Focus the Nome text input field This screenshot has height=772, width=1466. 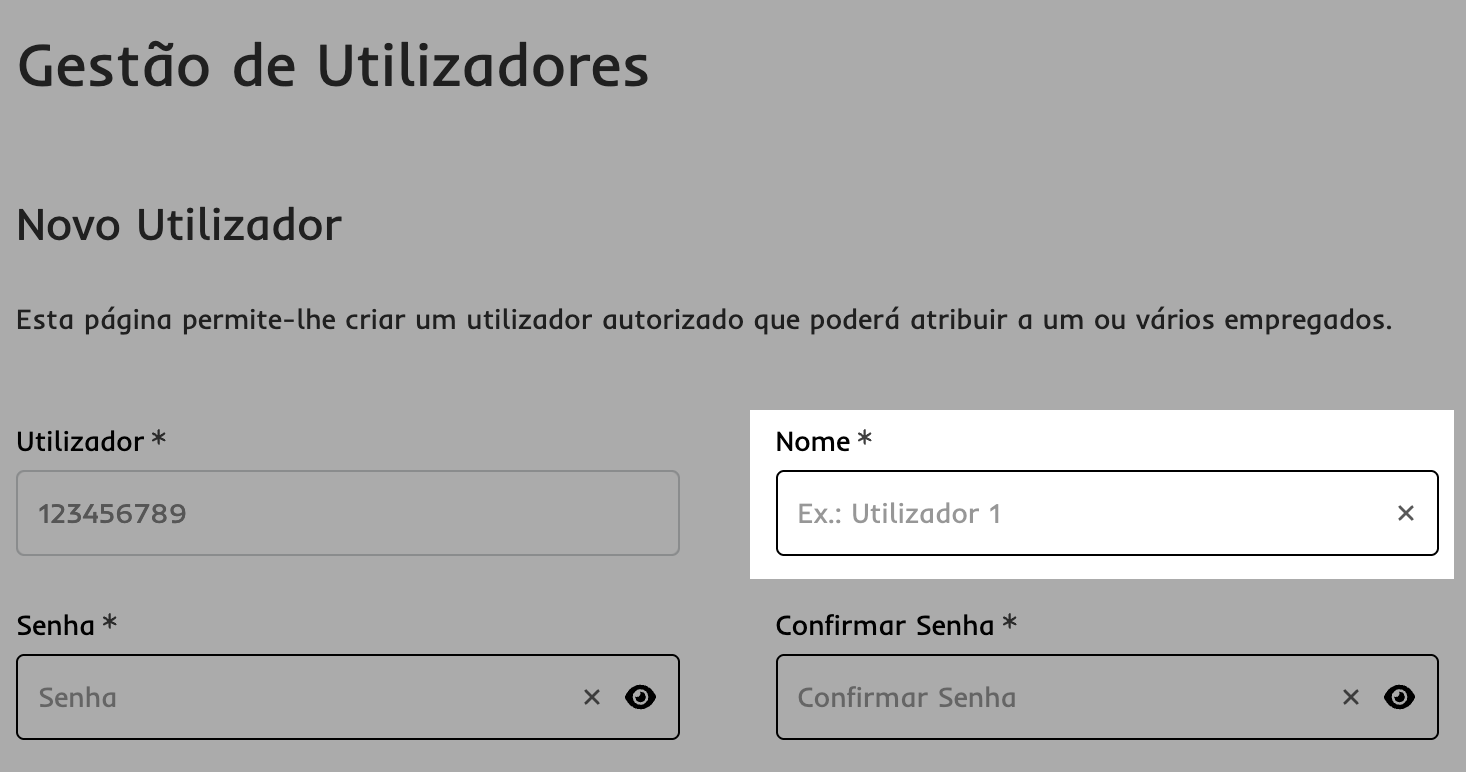[1080, 513]
